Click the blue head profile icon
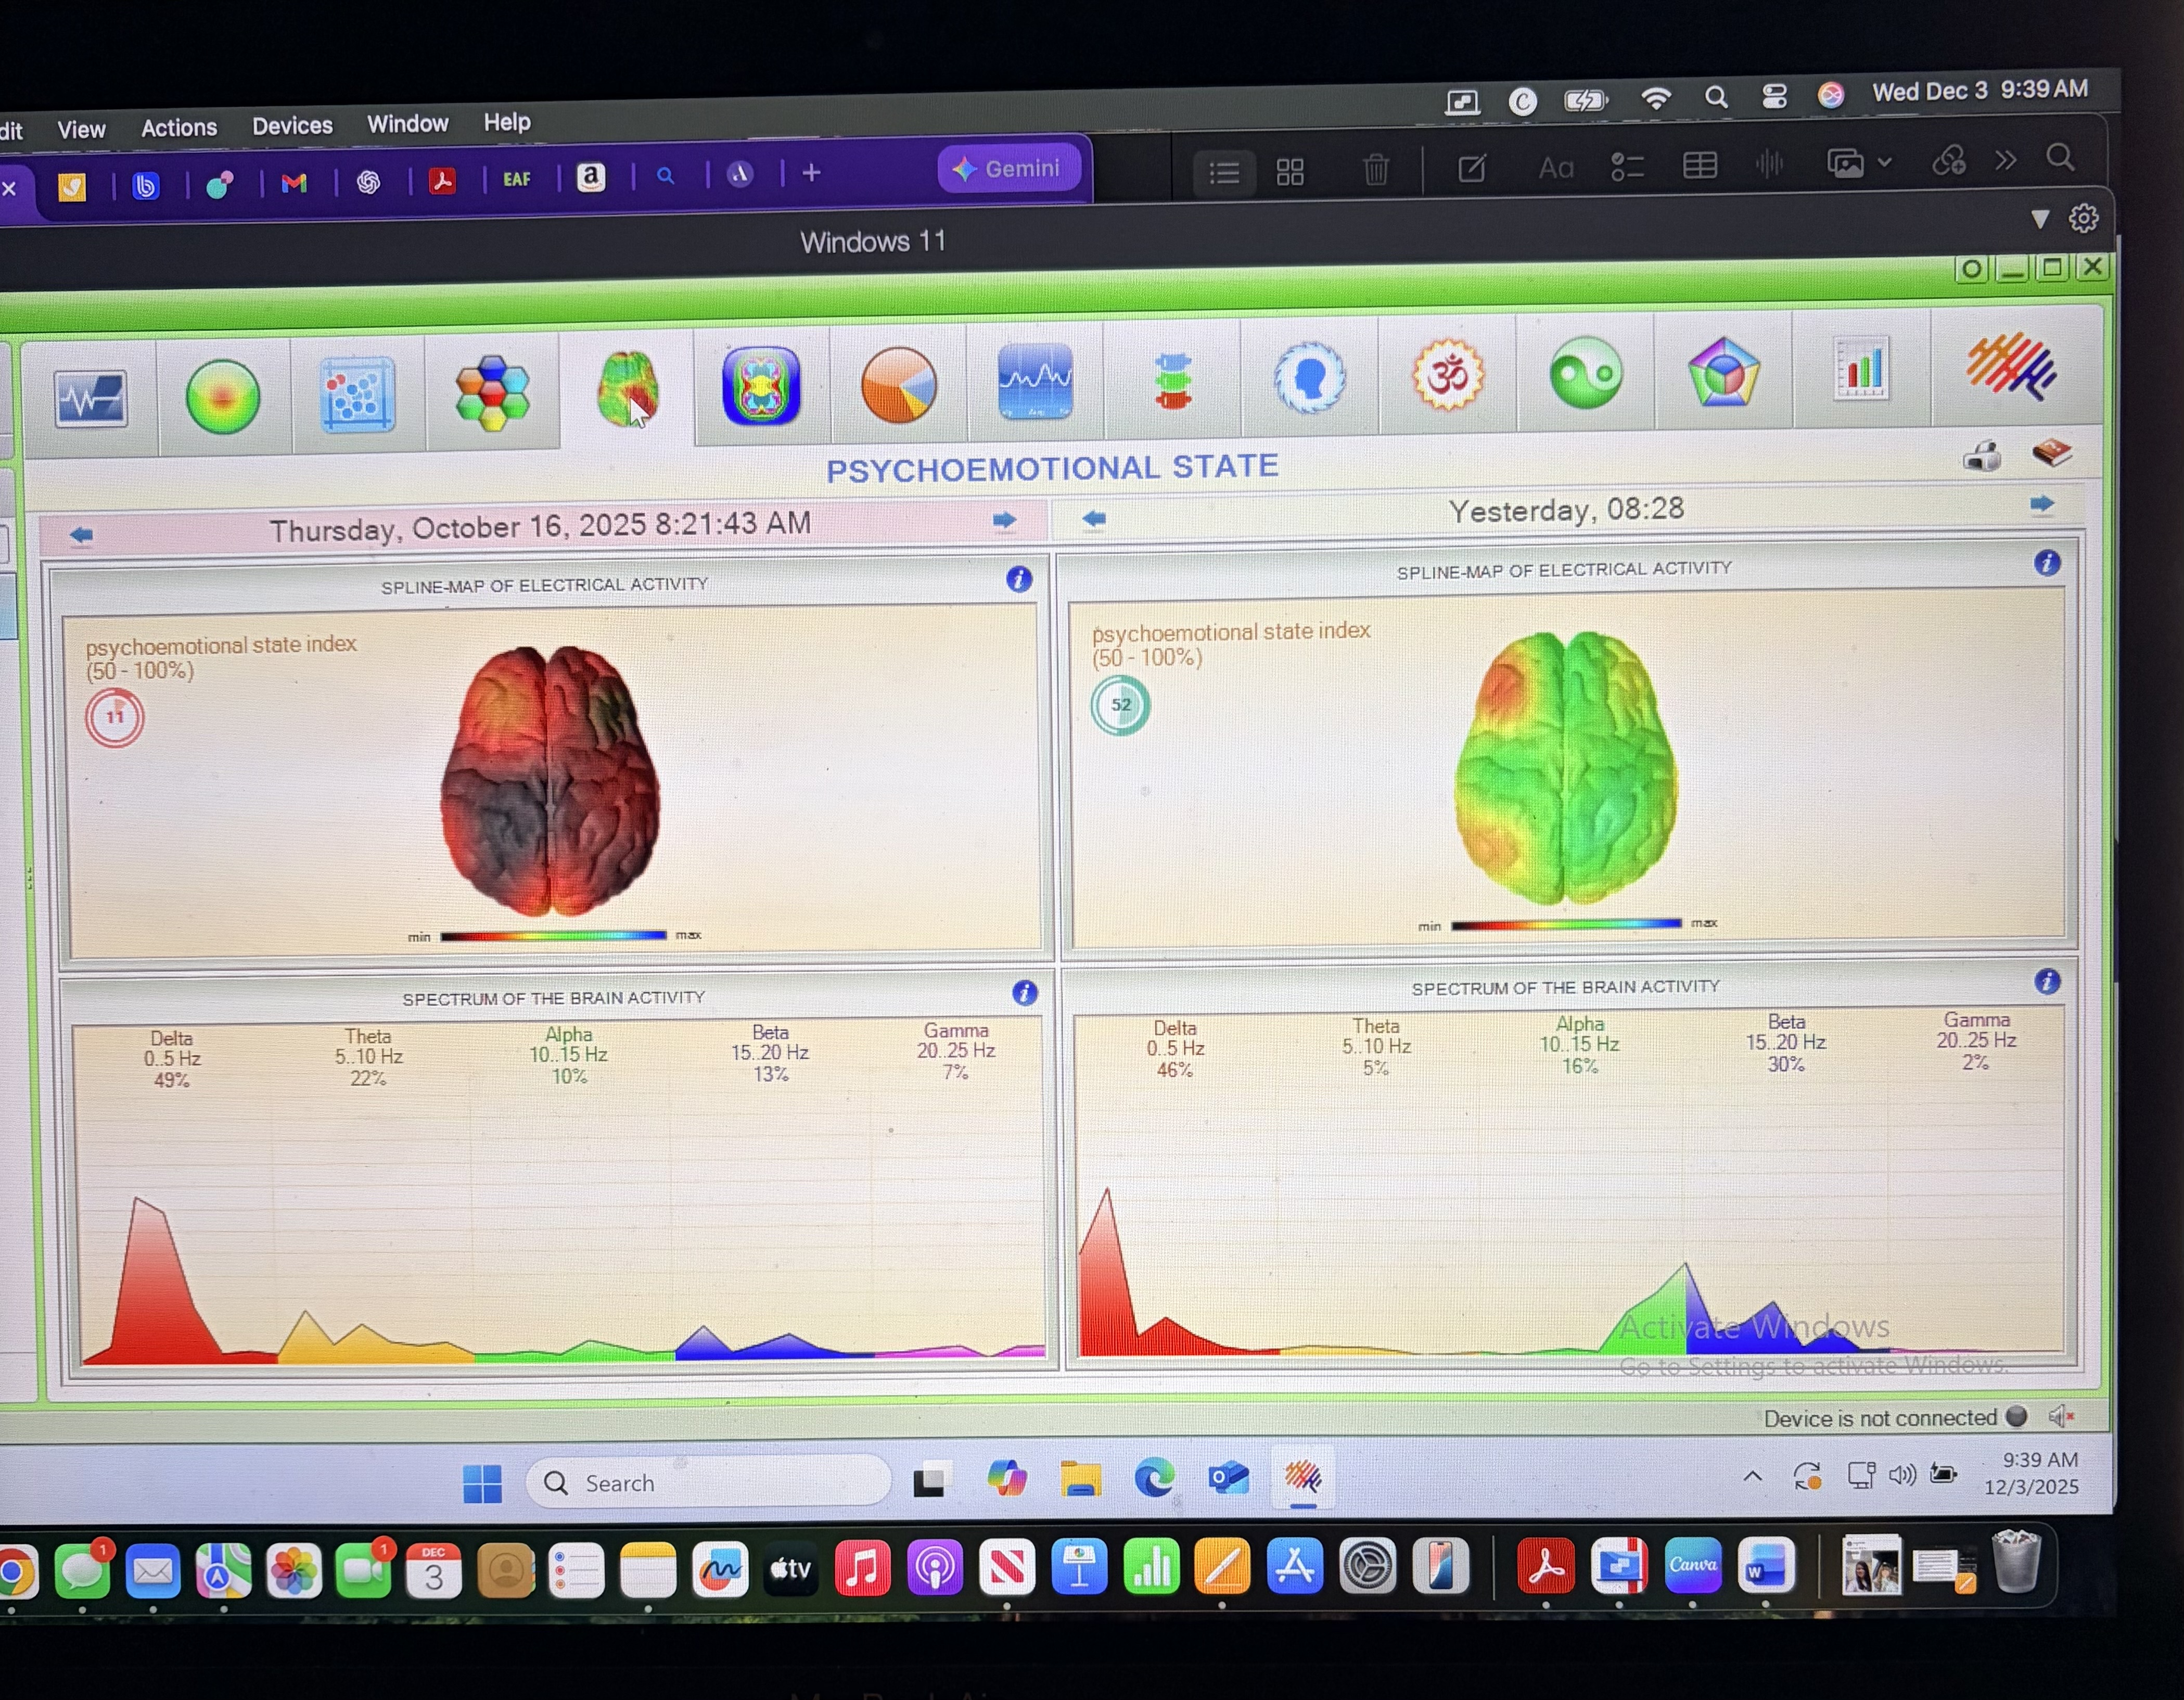Screen dimensions: 2184x1700 1310,378
